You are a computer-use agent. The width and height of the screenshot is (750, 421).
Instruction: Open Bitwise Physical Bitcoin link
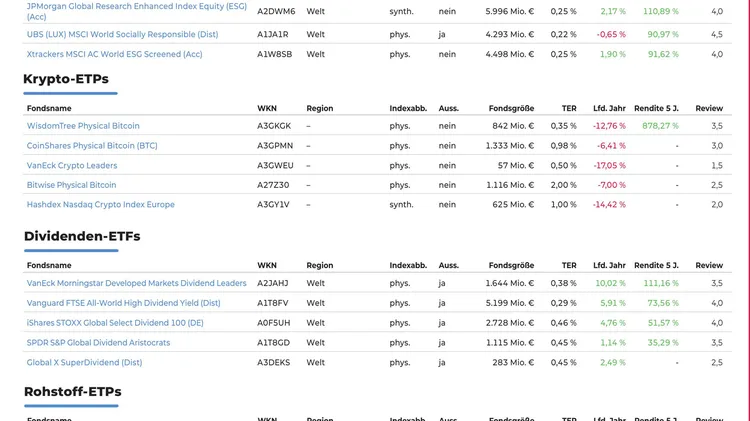(71, 185)
